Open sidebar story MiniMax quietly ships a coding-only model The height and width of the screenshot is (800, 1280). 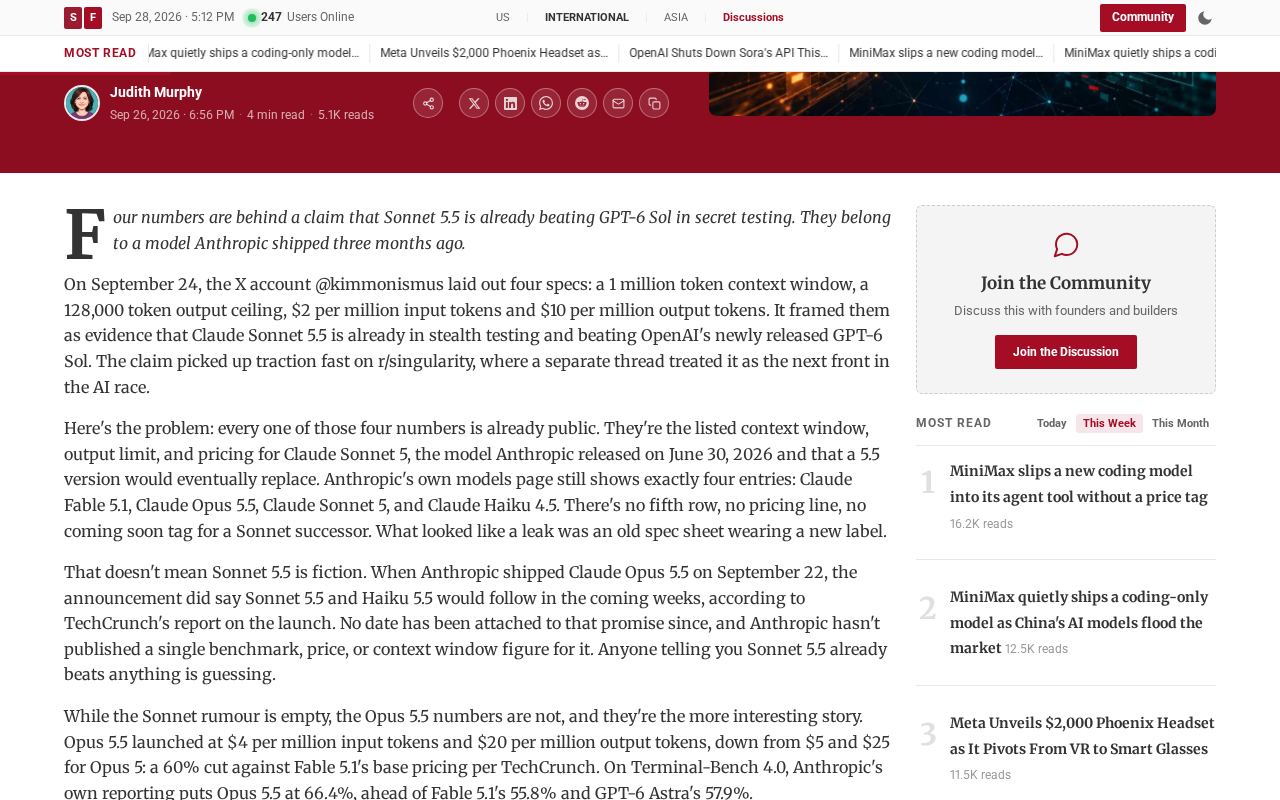(x=1079, y=622)
